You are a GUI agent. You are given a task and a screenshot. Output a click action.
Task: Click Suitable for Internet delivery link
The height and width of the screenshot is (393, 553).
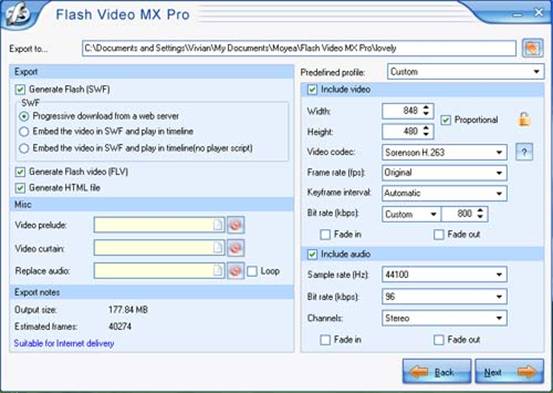[64, 343]
